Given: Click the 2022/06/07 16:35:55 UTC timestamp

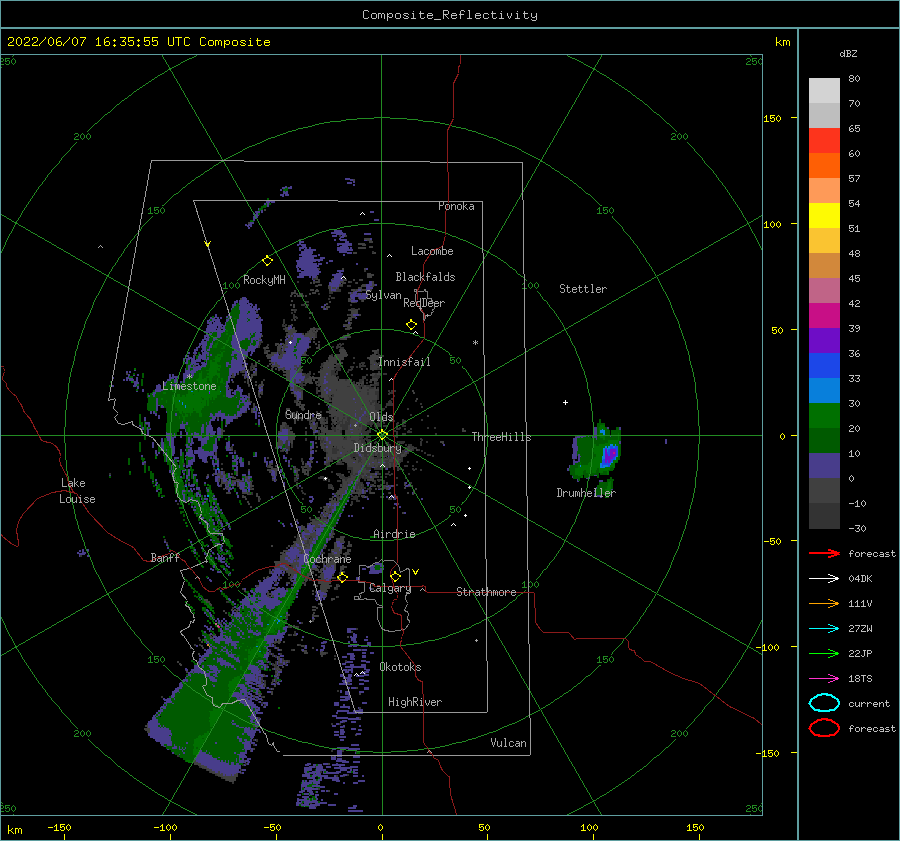Looking at the screenshot, I should pyautogui.click(x=138, y=42).
